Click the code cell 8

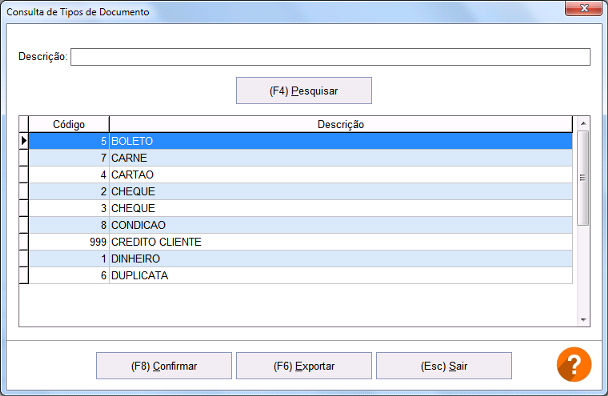pyautogui.click(x=69, y=225)
